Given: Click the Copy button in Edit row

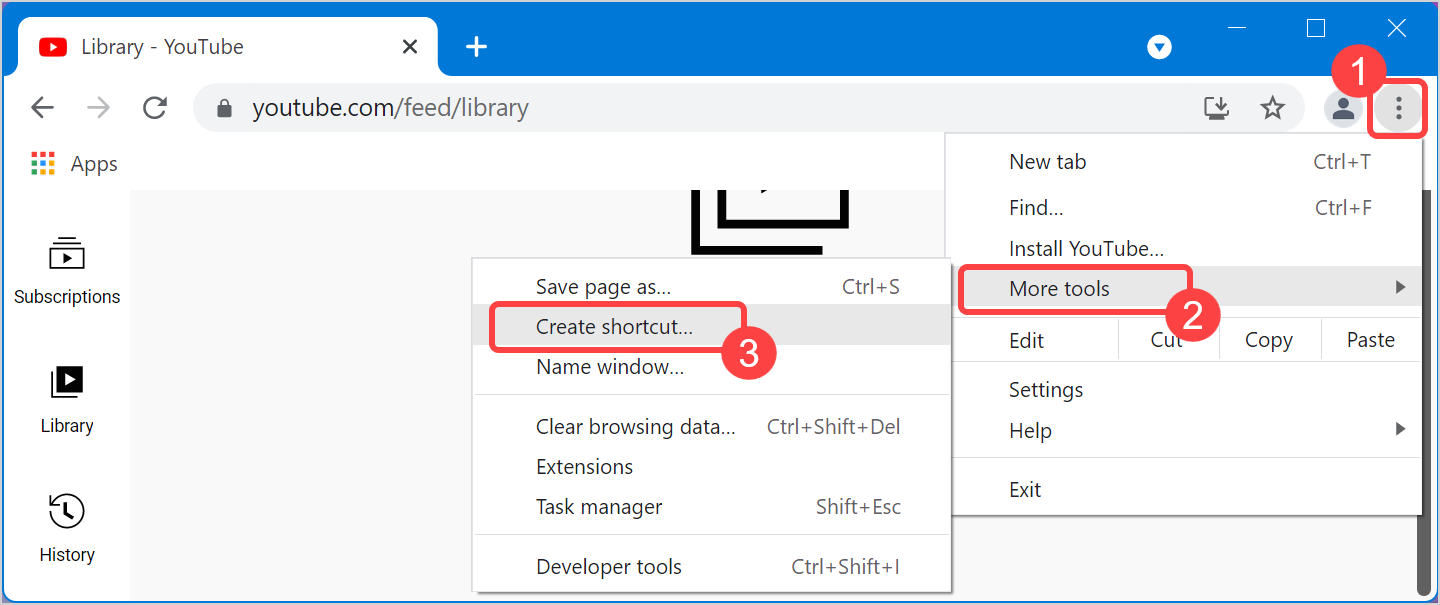Looking at the screenshot, I should click(1268, 340).
